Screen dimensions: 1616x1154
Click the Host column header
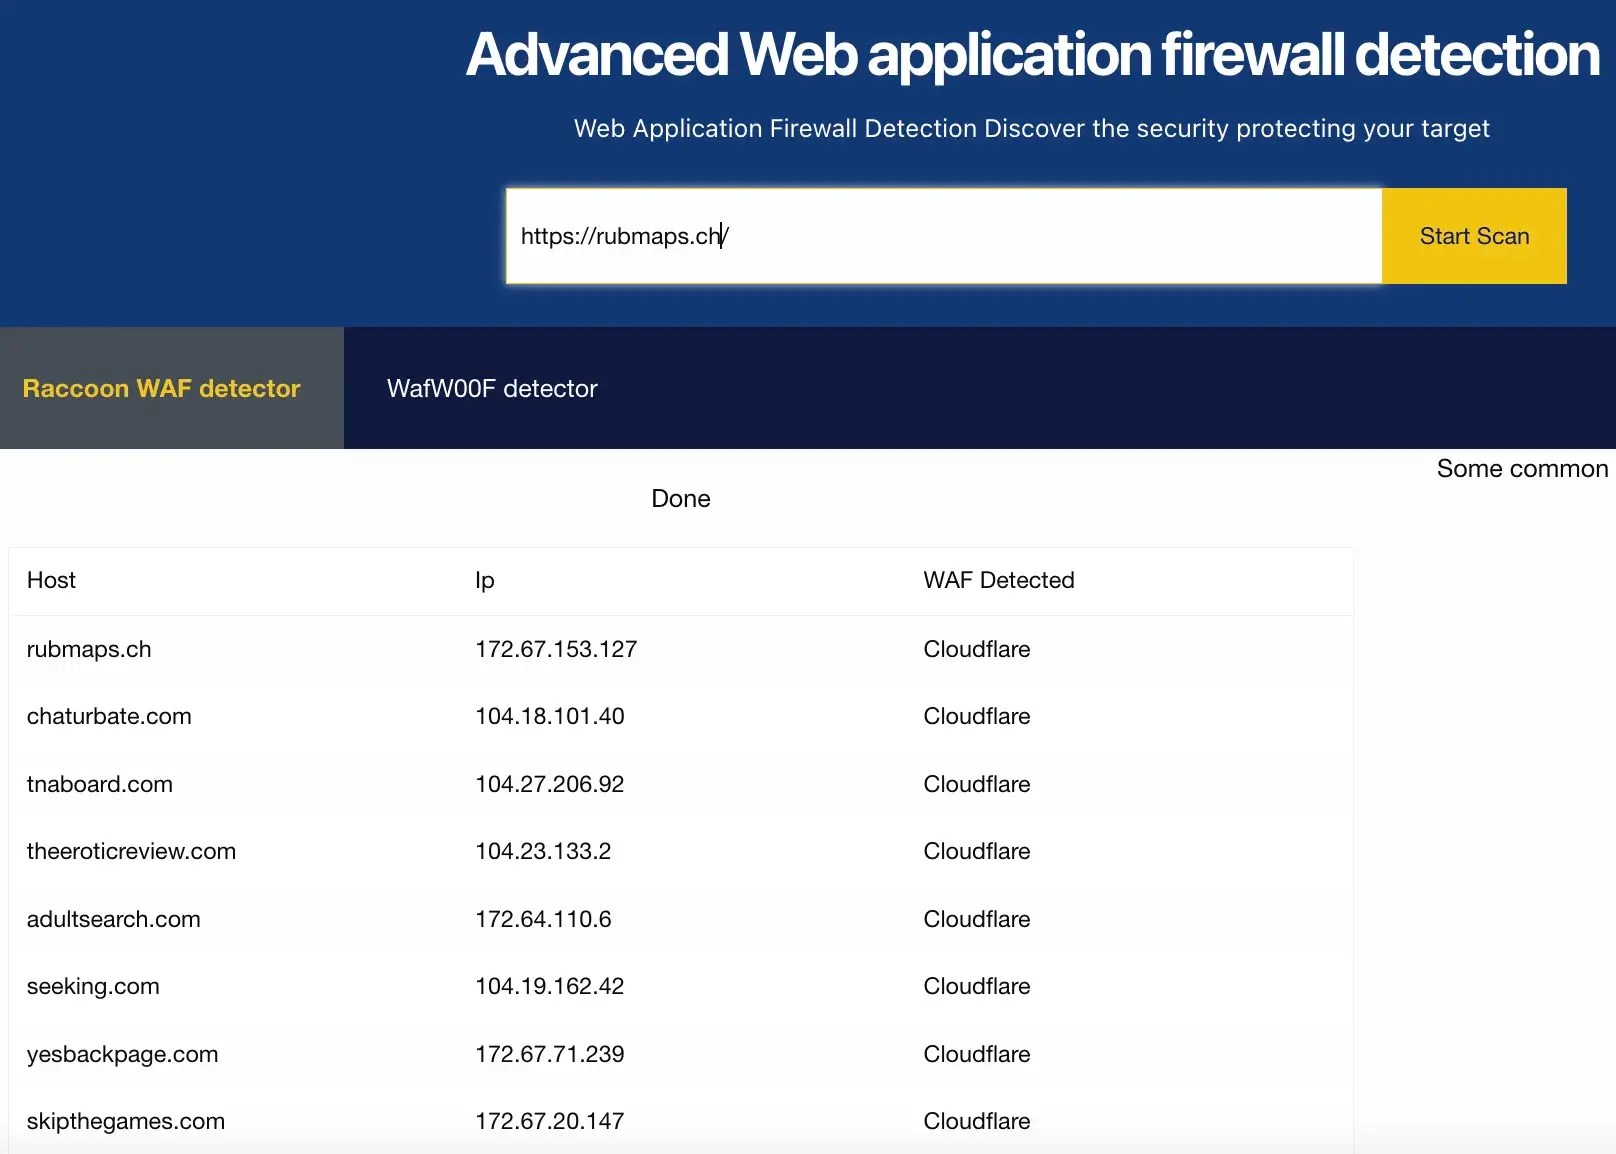click(51, 580)
